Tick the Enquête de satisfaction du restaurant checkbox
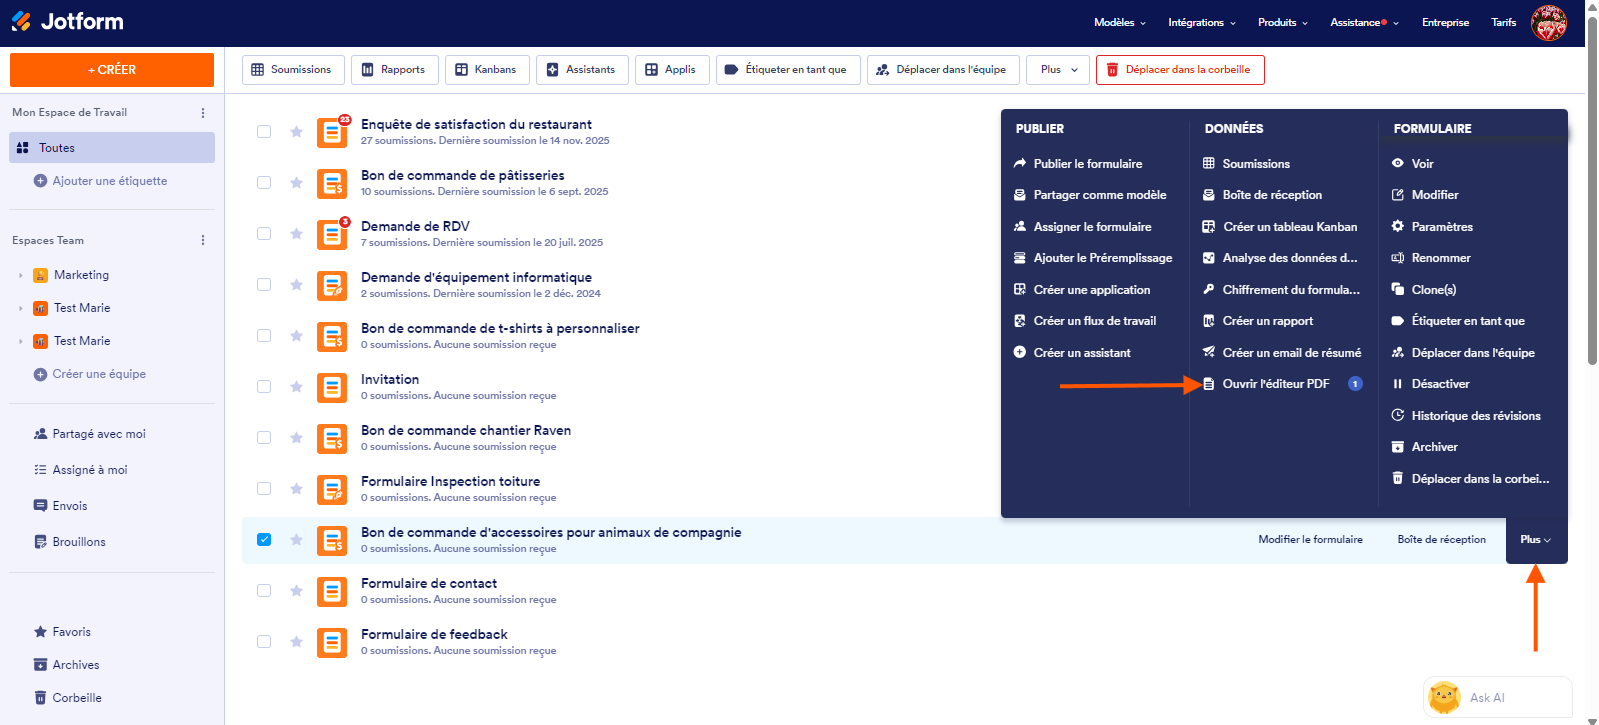The width and height of the screenshot is (1599, 725). pyautogui.click(x=264, y=132)
